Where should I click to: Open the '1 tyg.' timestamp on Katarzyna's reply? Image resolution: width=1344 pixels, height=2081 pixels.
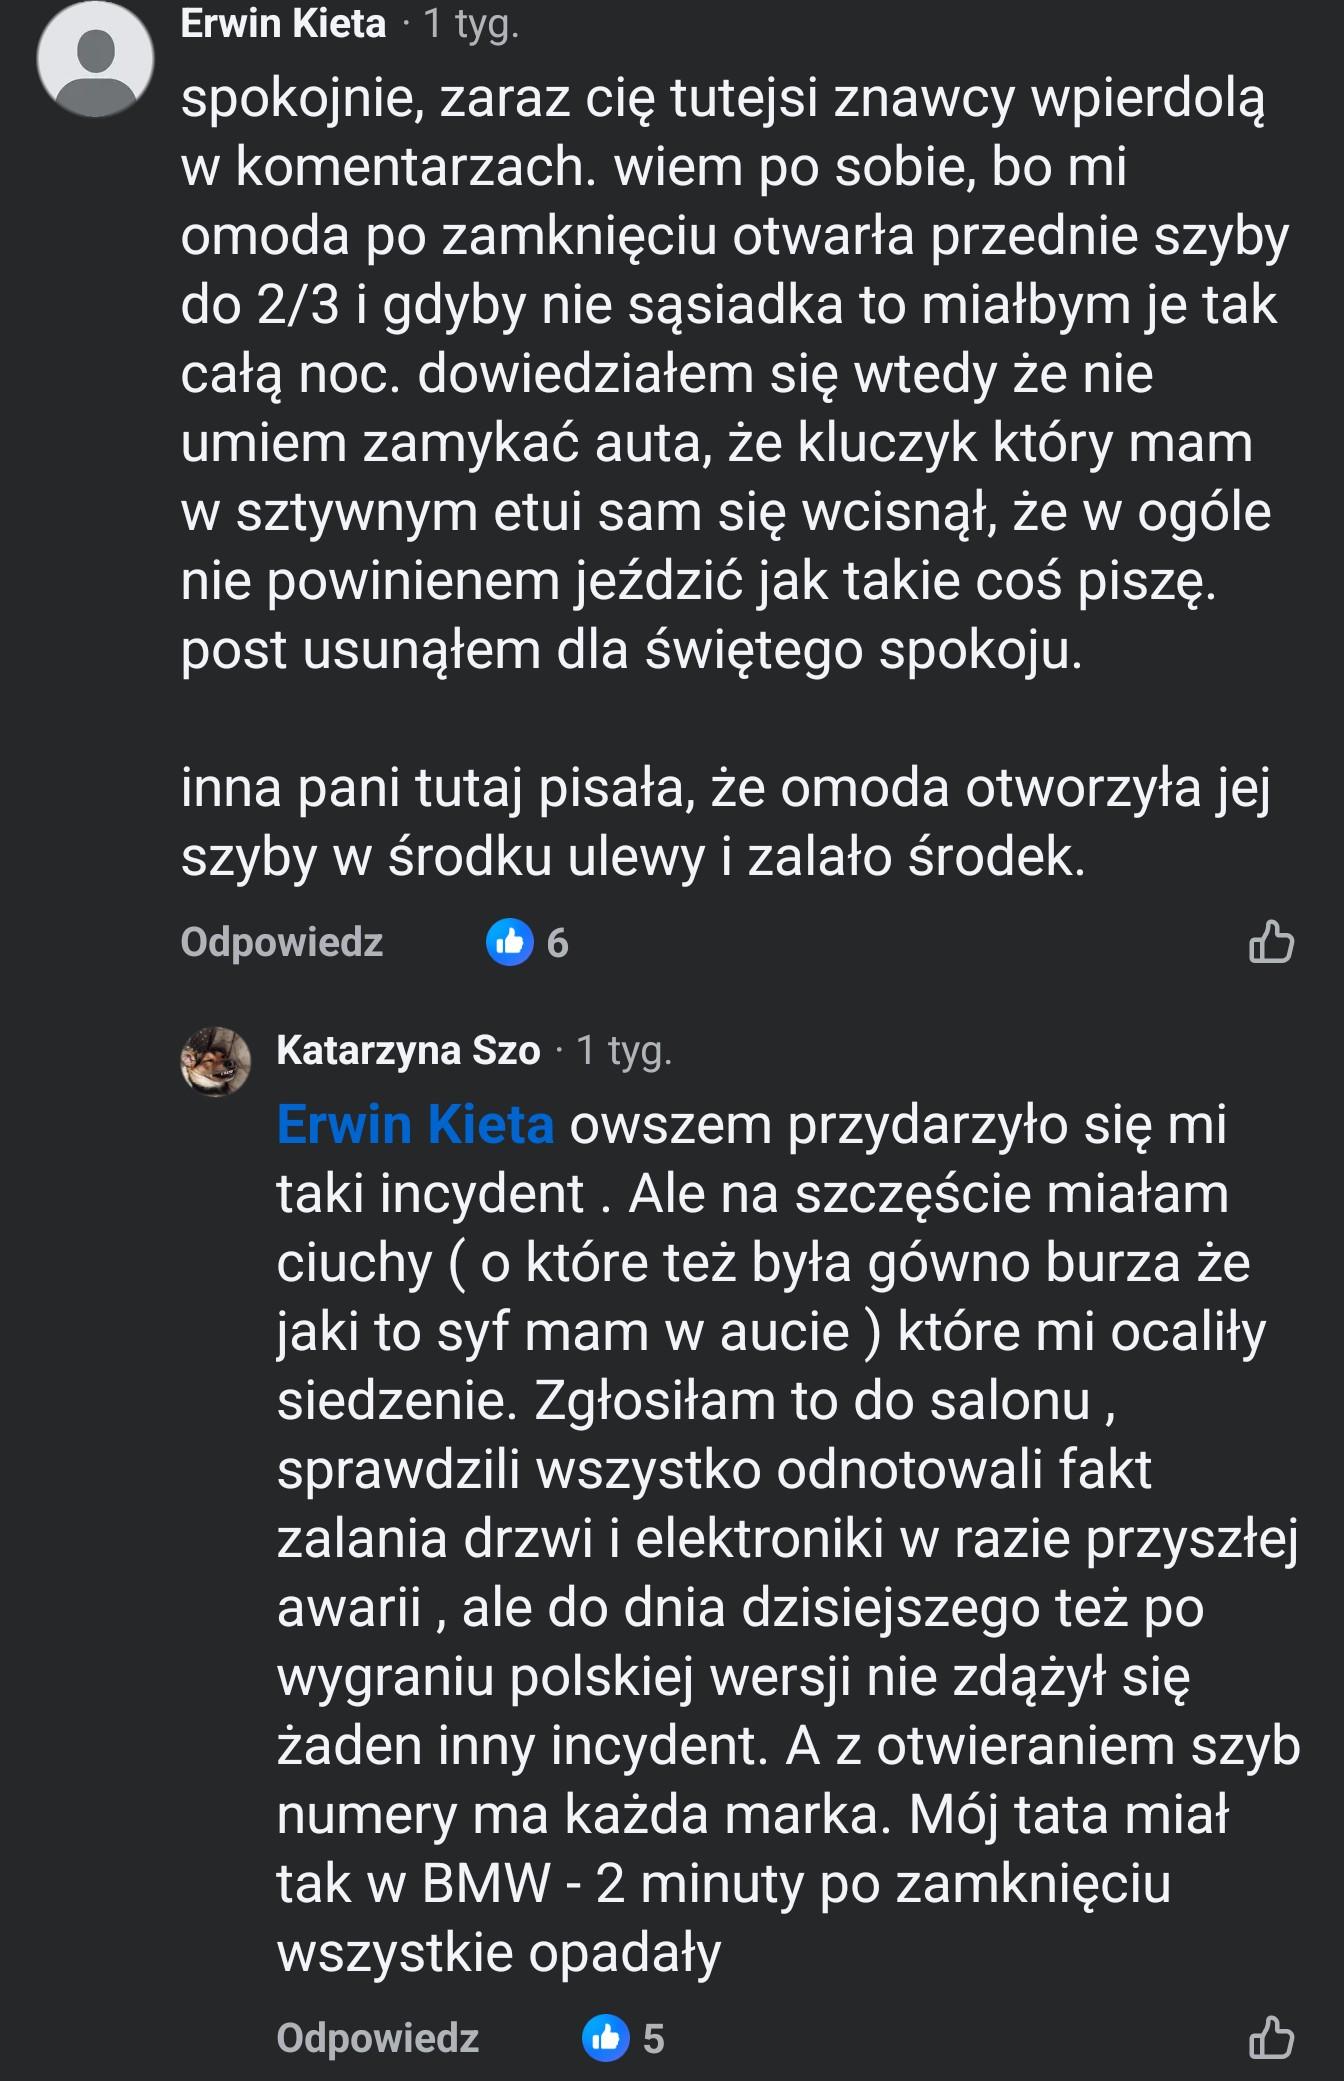624,1050
